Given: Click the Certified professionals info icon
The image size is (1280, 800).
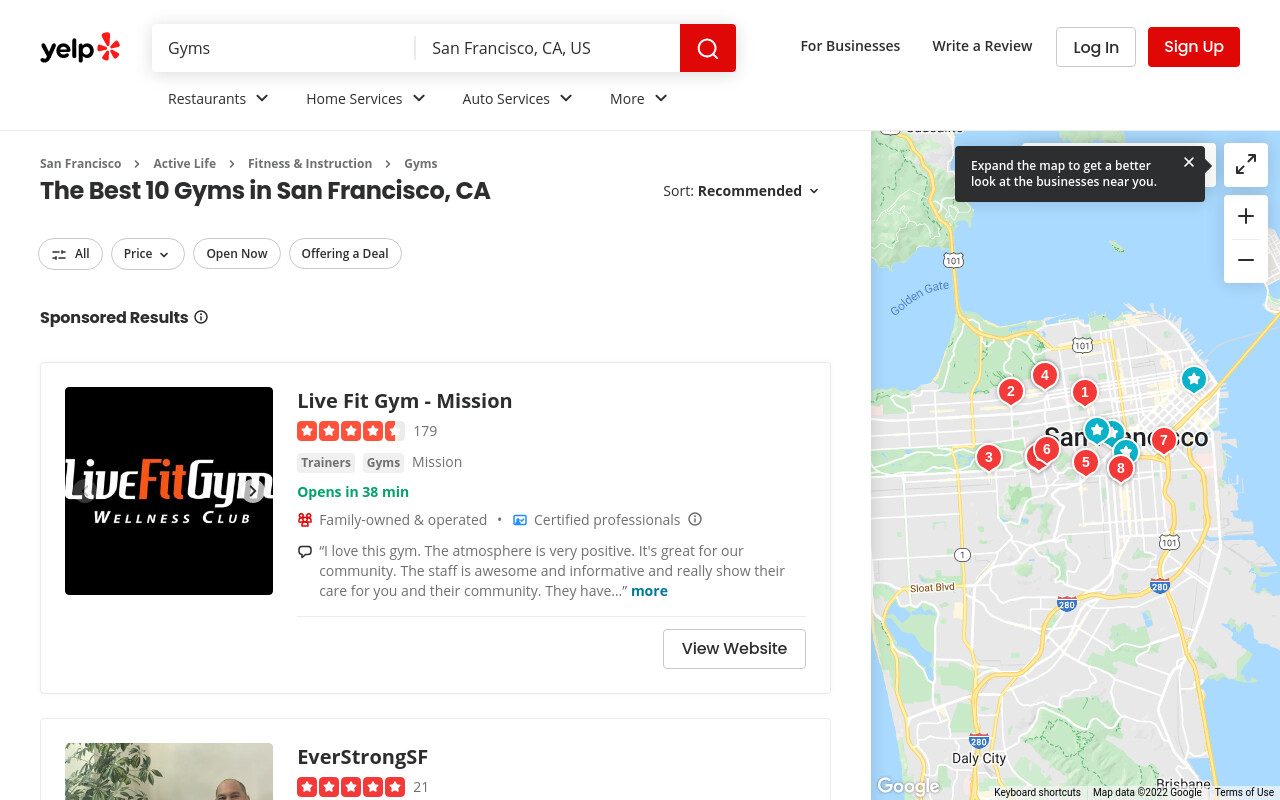Looking at the screenshot, I should [695, 519].
